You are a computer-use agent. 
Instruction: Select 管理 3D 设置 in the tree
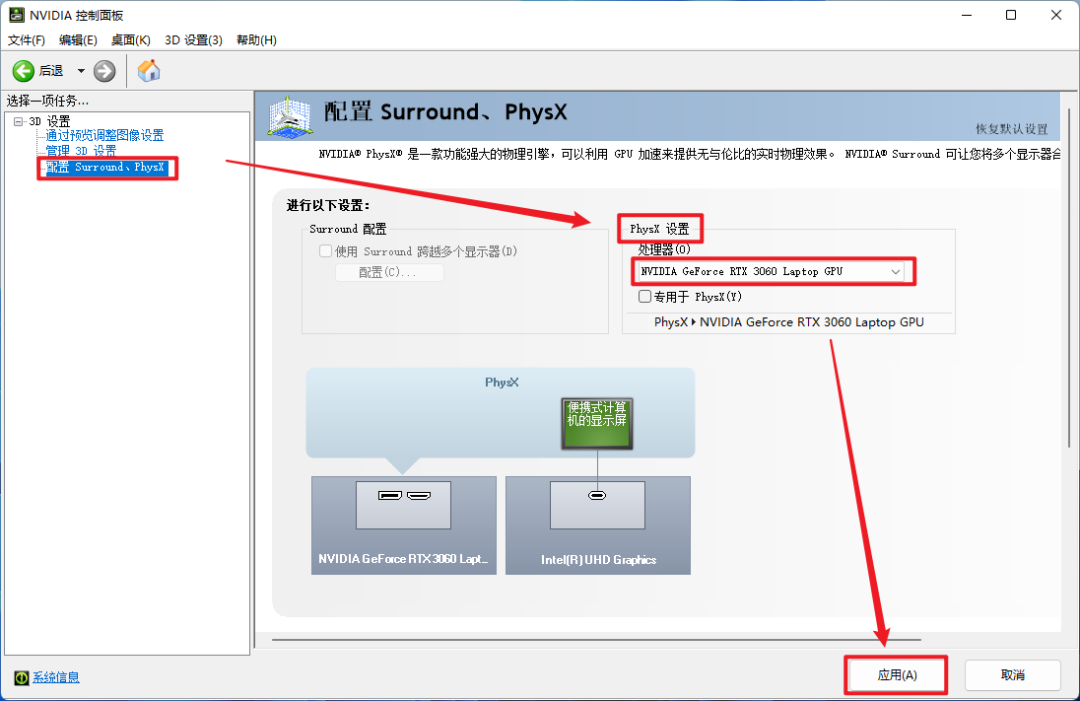click(x=81, y=151)
